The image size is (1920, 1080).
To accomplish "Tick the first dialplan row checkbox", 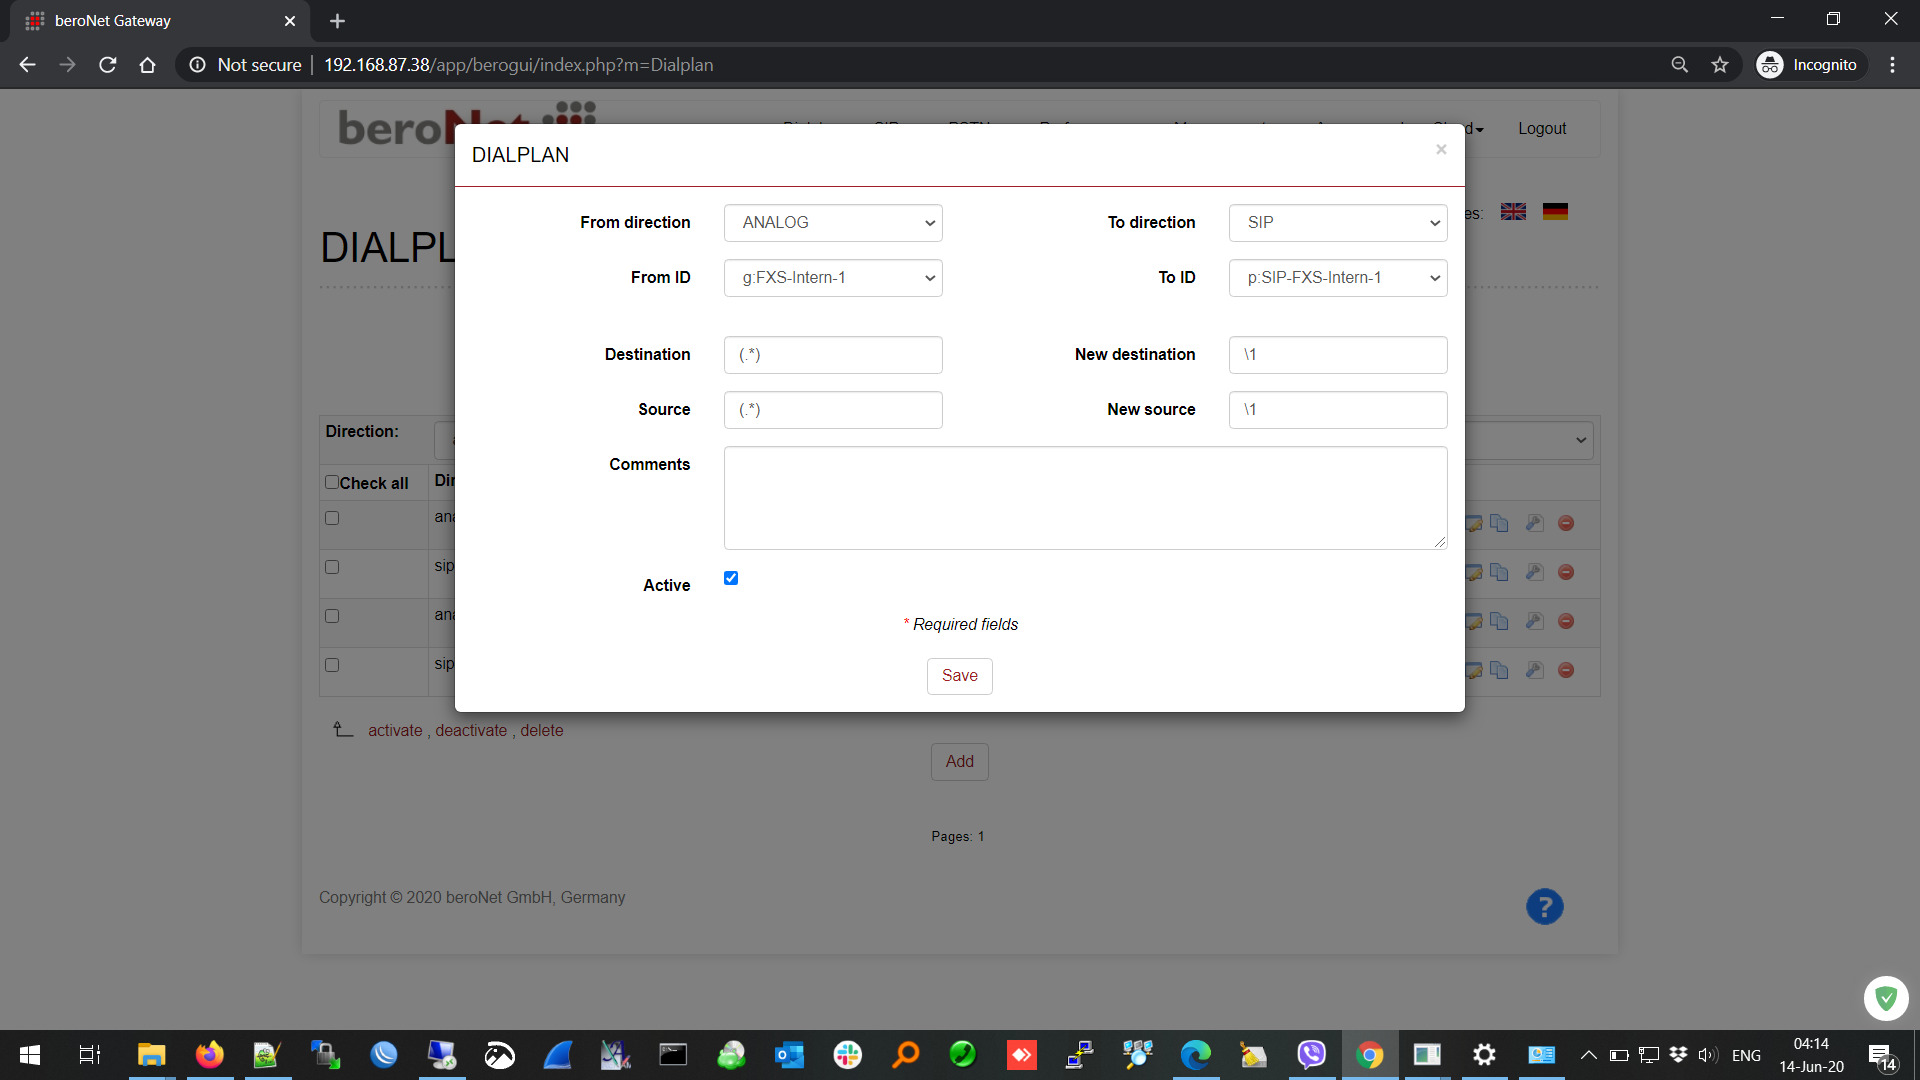I will (332, 518).
